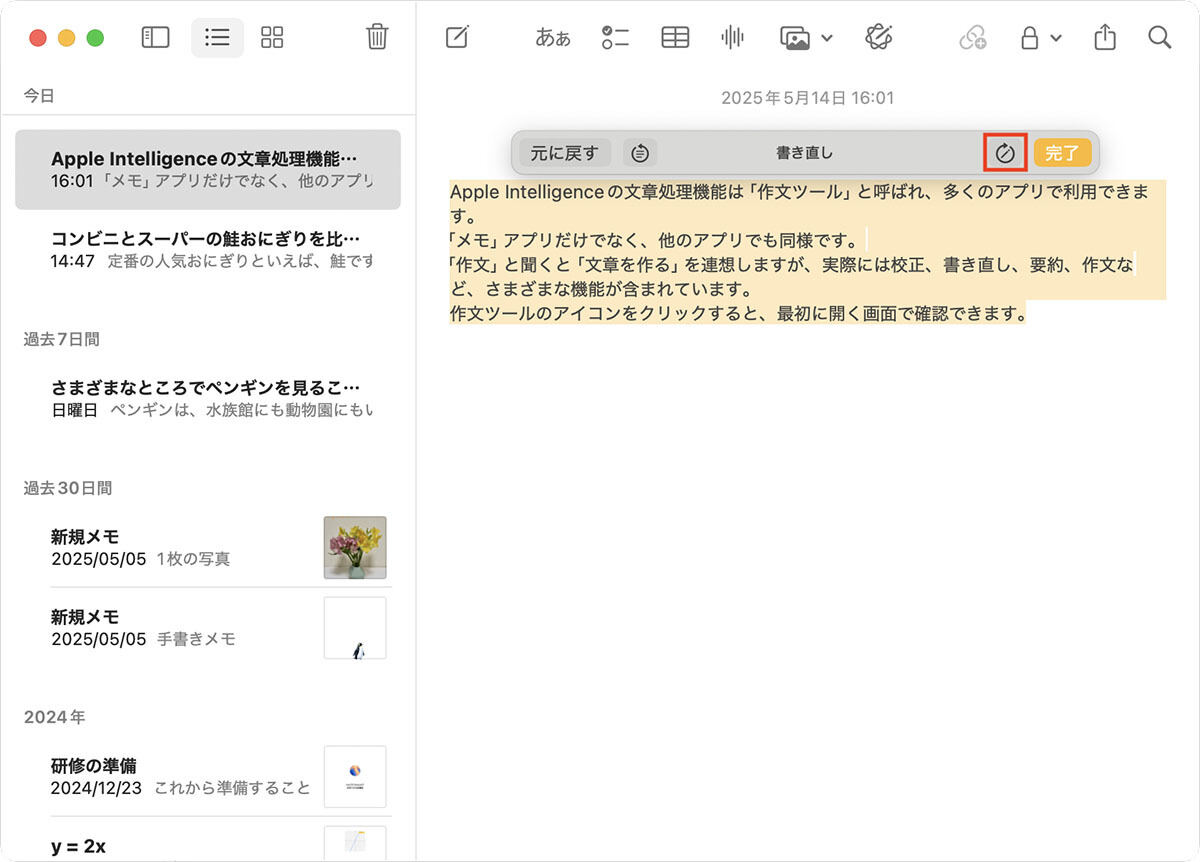Switch to list view of notes
The width and height of the screenshot is (1200, 862).
(217, 38)
